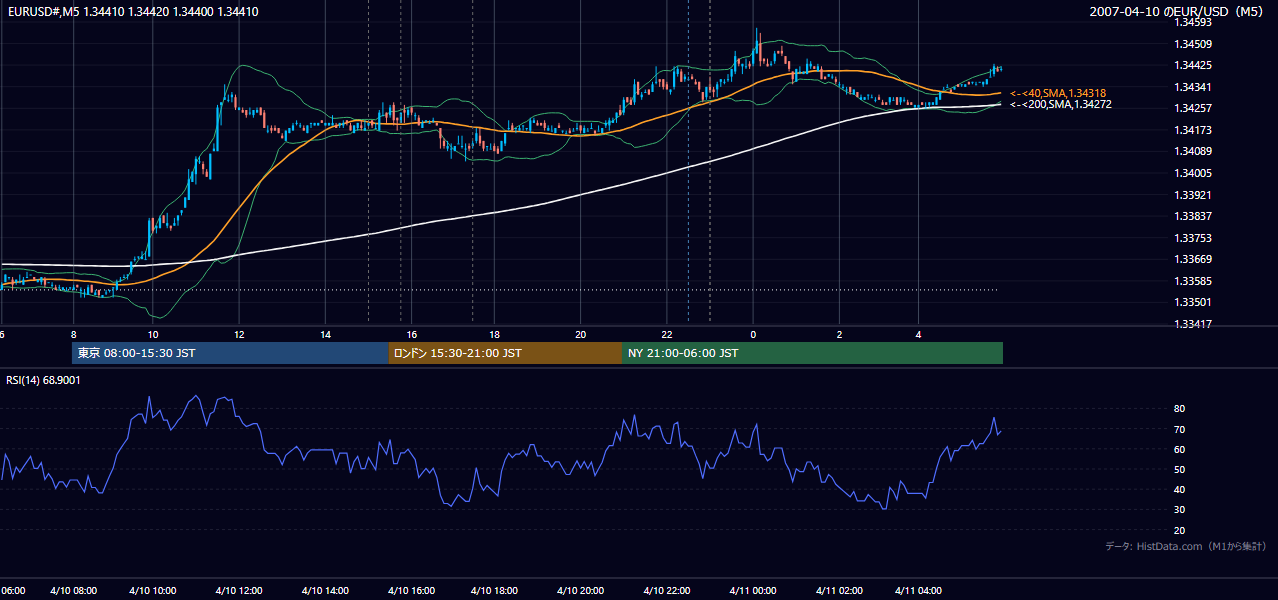This screenshot has height=600, width=1278.
Task: Click price axis label 1.34341
Action: coord(1193,87)
